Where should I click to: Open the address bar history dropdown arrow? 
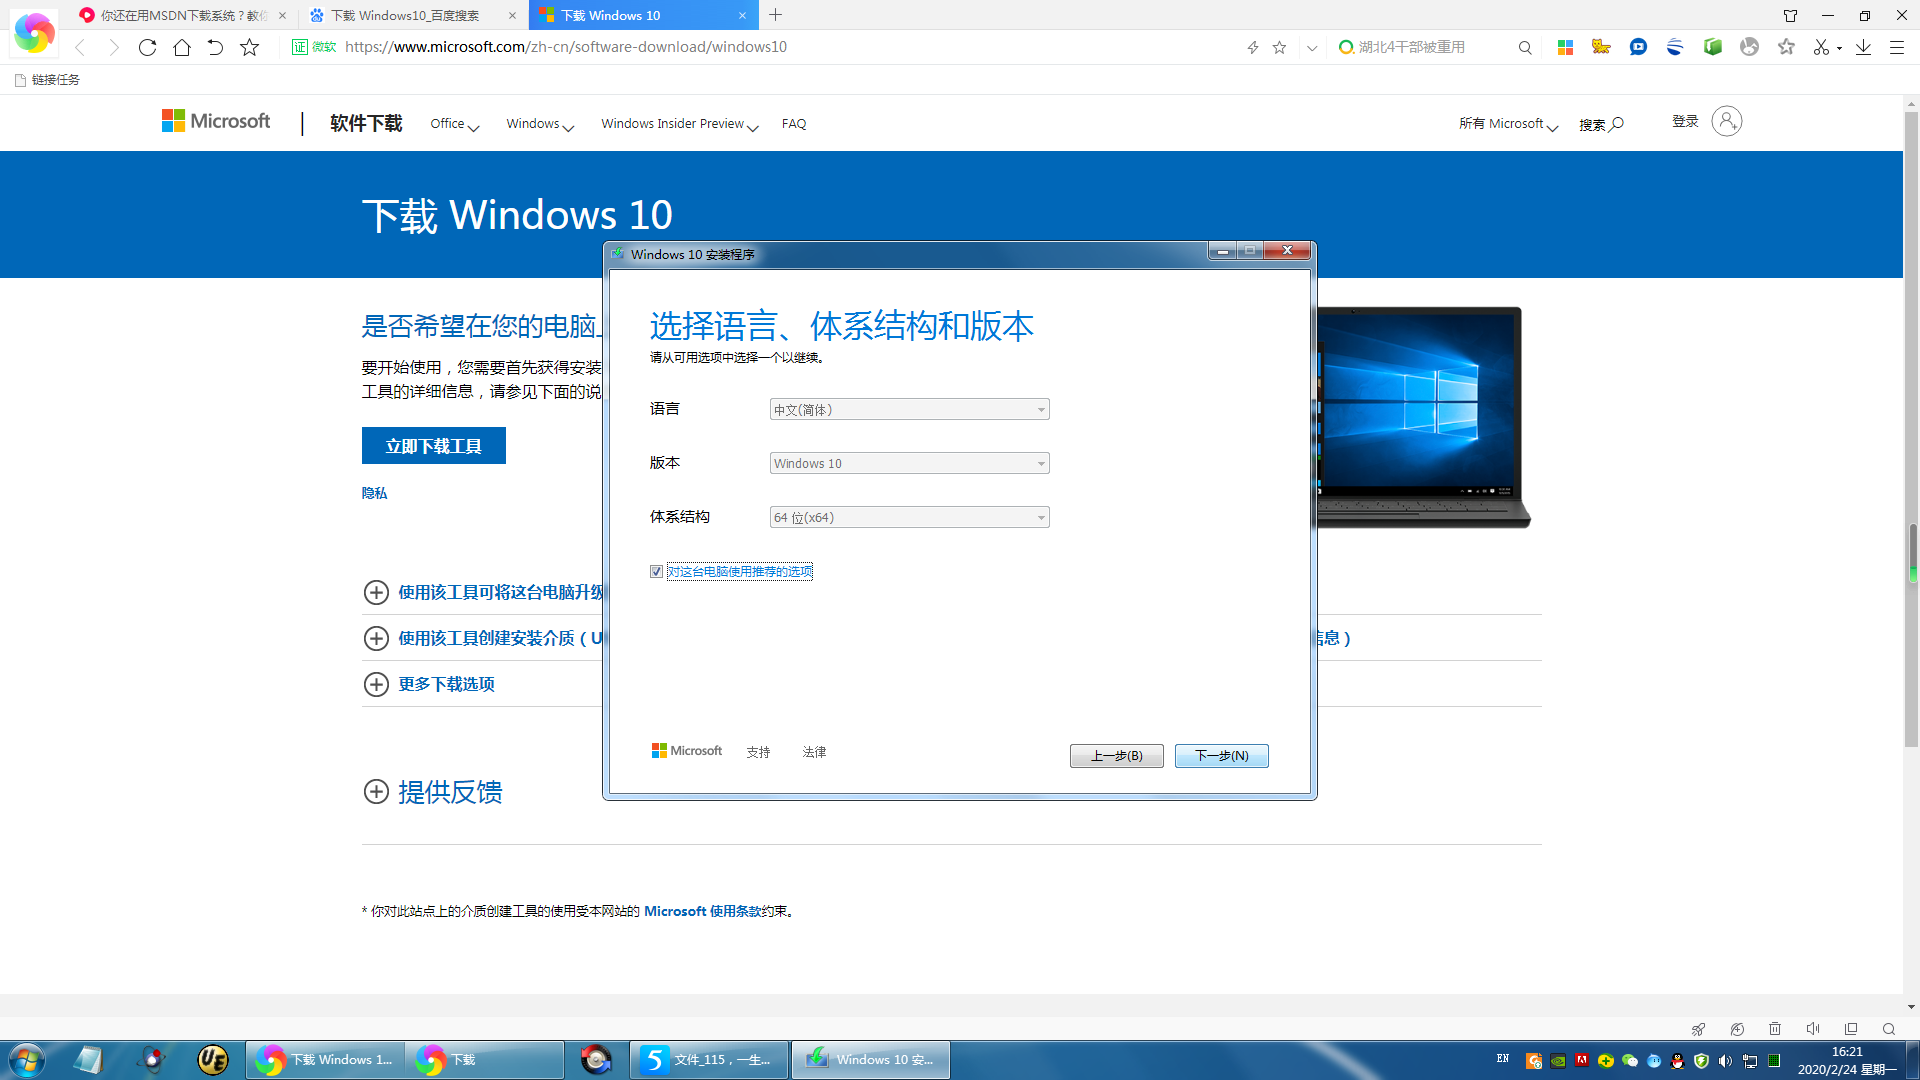1312,47
